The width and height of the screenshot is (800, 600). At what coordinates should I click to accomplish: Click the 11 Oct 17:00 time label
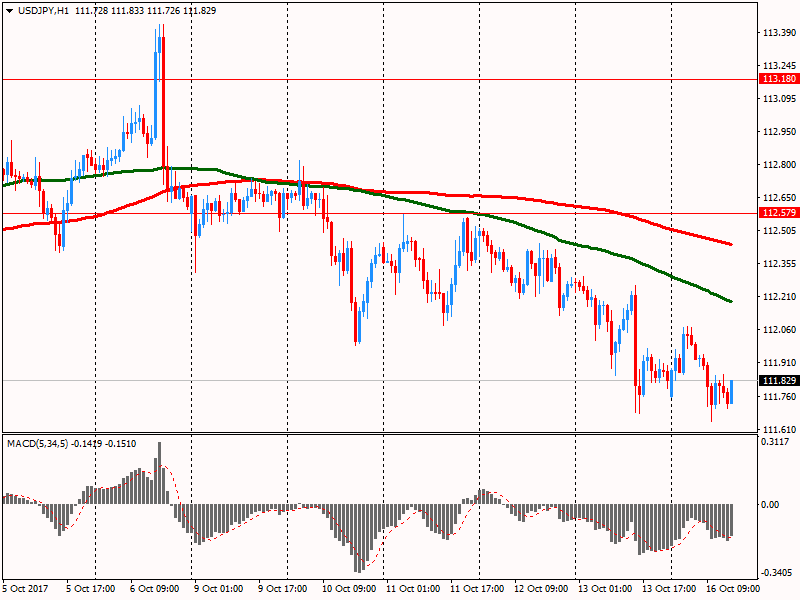point(477,589)
